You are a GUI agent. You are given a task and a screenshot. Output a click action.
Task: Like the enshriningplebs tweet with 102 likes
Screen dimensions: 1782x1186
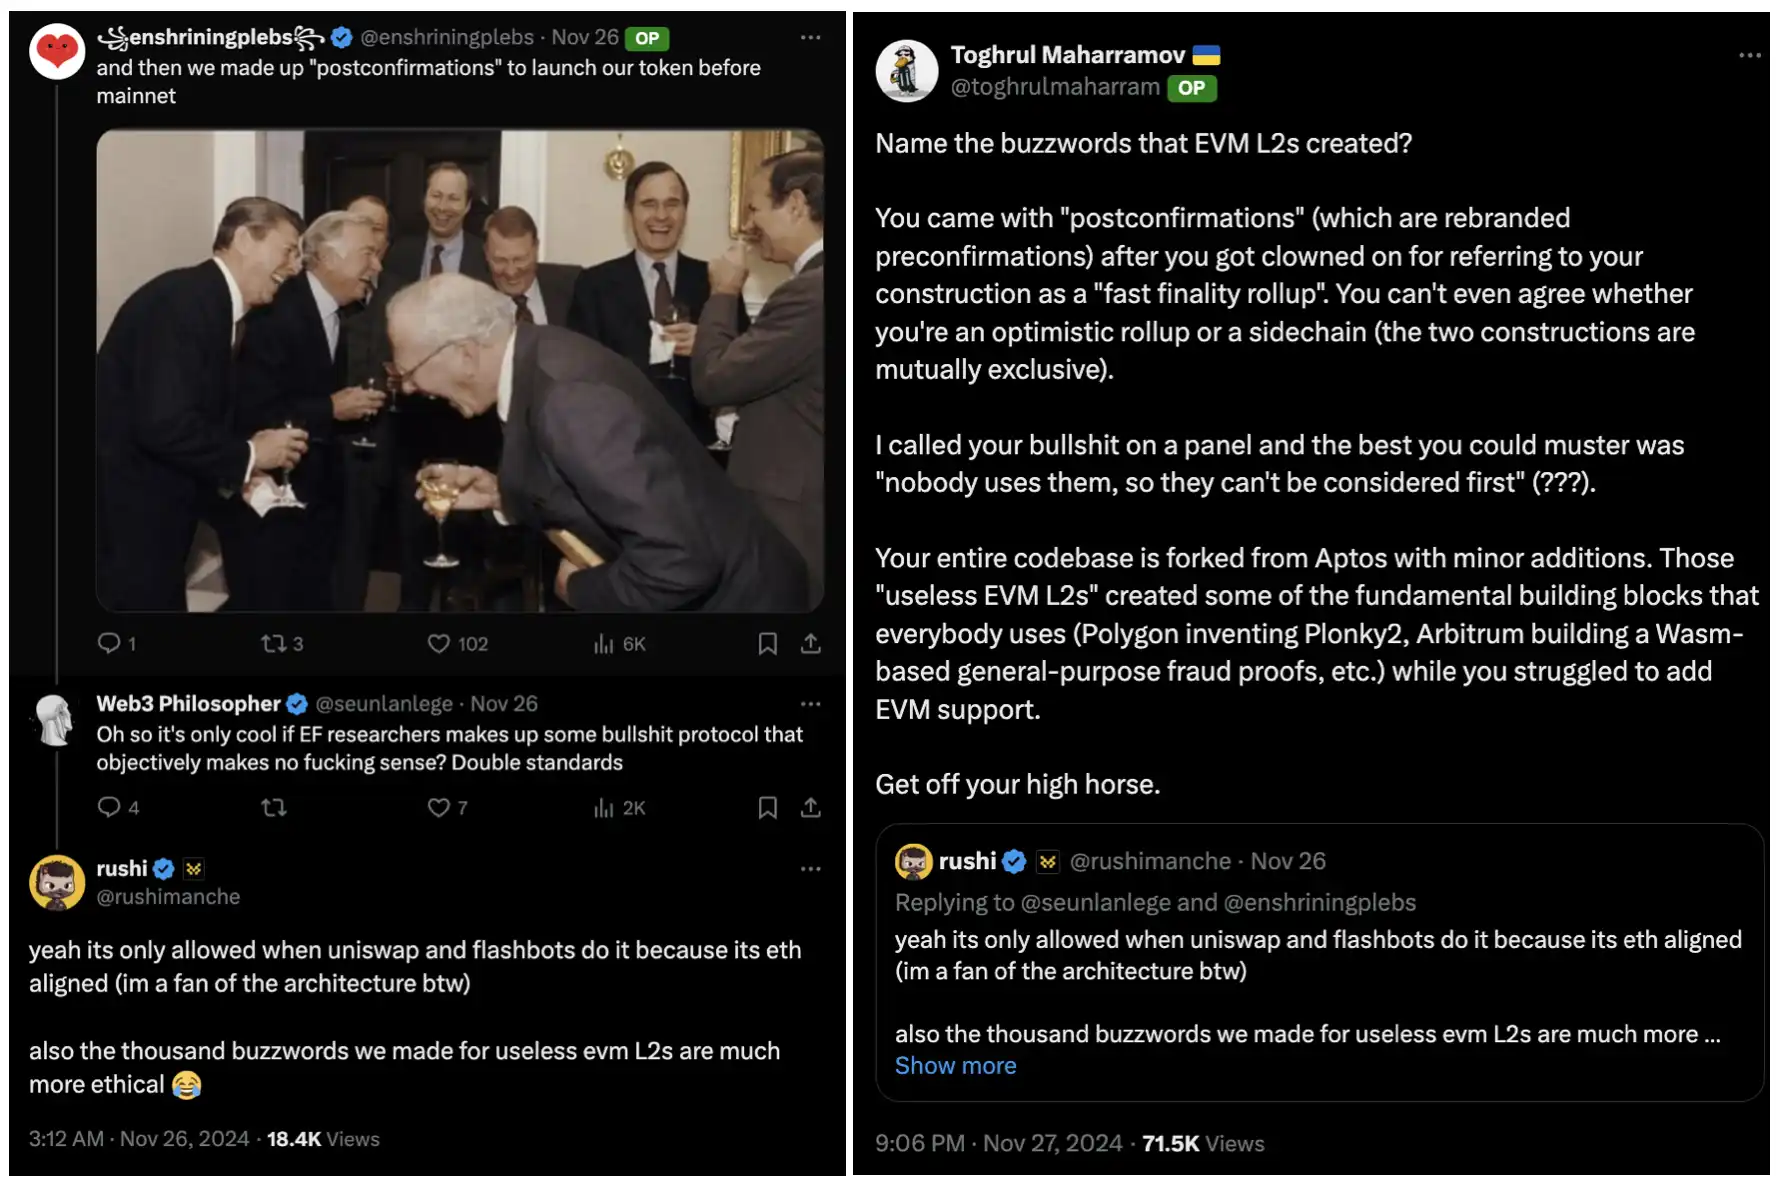click(x=439, y=643)
